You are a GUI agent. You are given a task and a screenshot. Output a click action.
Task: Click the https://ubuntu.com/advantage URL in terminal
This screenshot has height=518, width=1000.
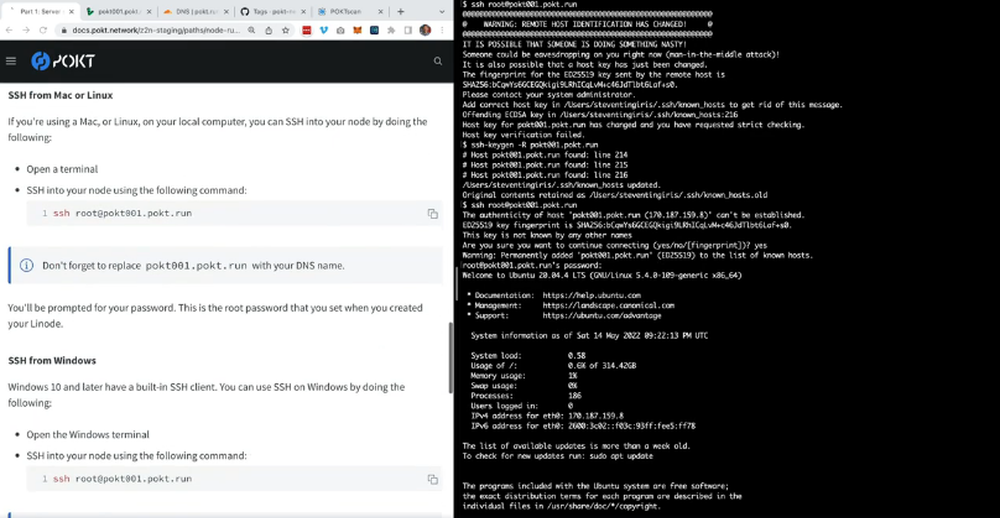point(602,315)
